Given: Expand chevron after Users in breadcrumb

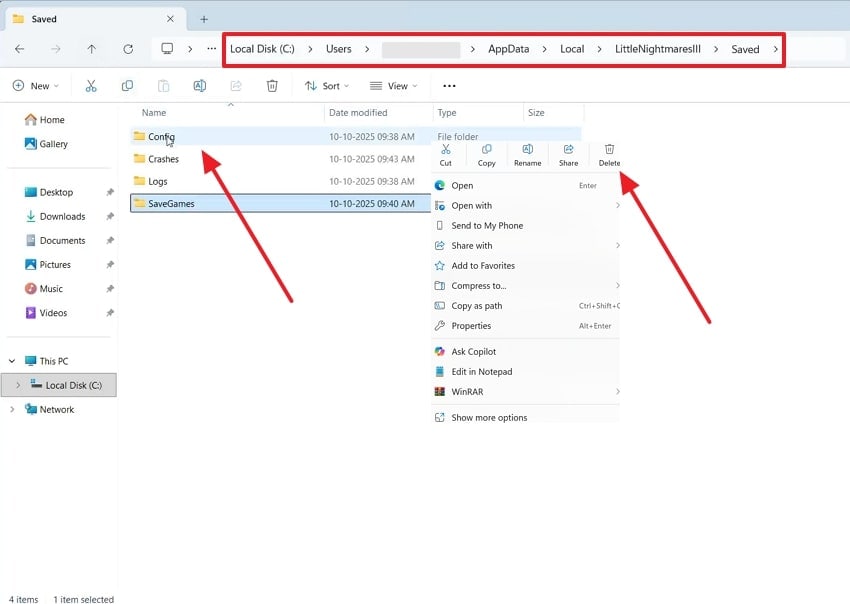Looking at the screenshot, I should [367, 49].
